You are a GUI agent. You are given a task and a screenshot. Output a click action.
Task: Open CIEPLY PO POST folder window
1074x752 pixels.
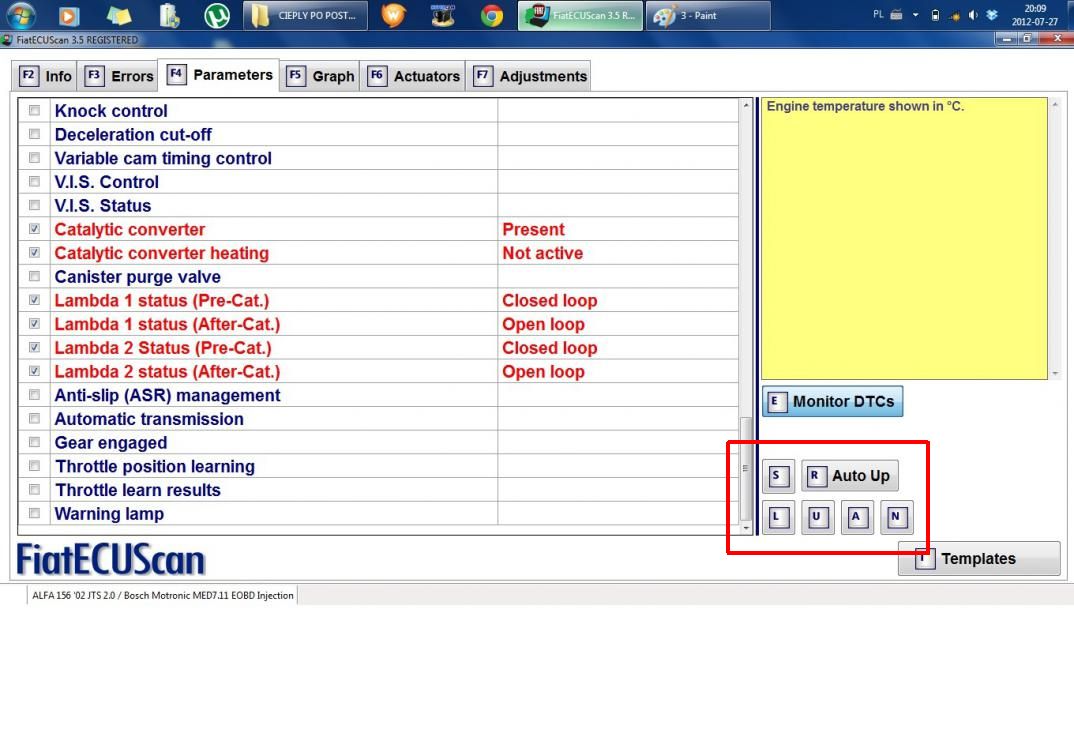[x=305, y=15]
